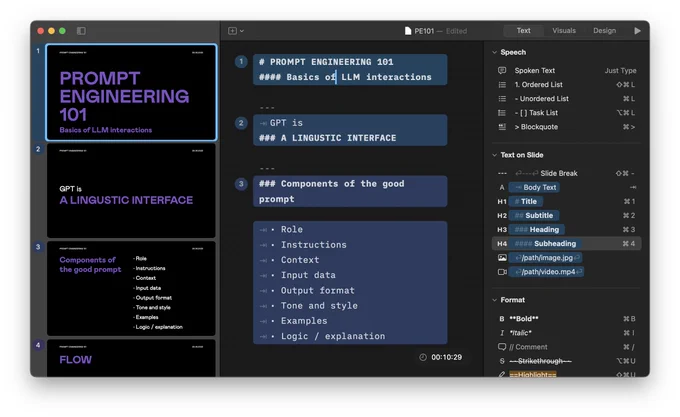680x417 pixels.
Task: Click the Unordered List icon
Action: click(502, 98)
